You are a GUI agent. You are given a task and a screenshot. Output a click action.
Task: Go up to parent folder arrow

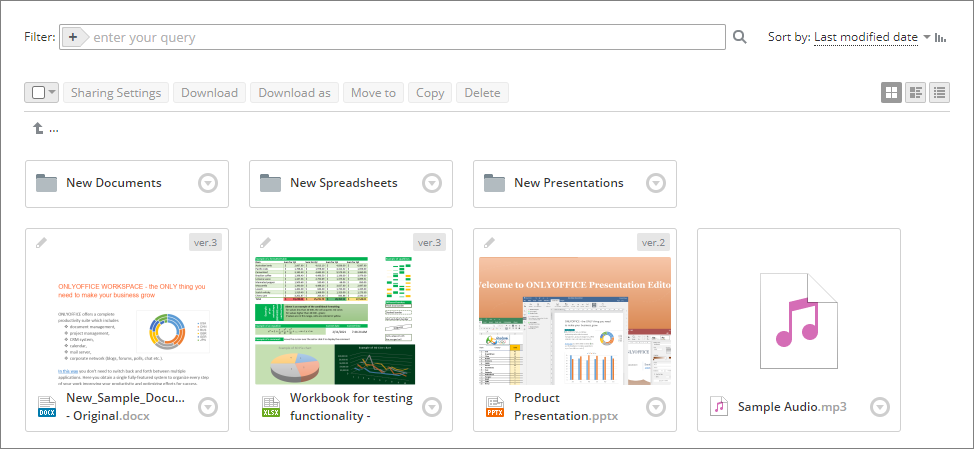click(x=38, y=129)
